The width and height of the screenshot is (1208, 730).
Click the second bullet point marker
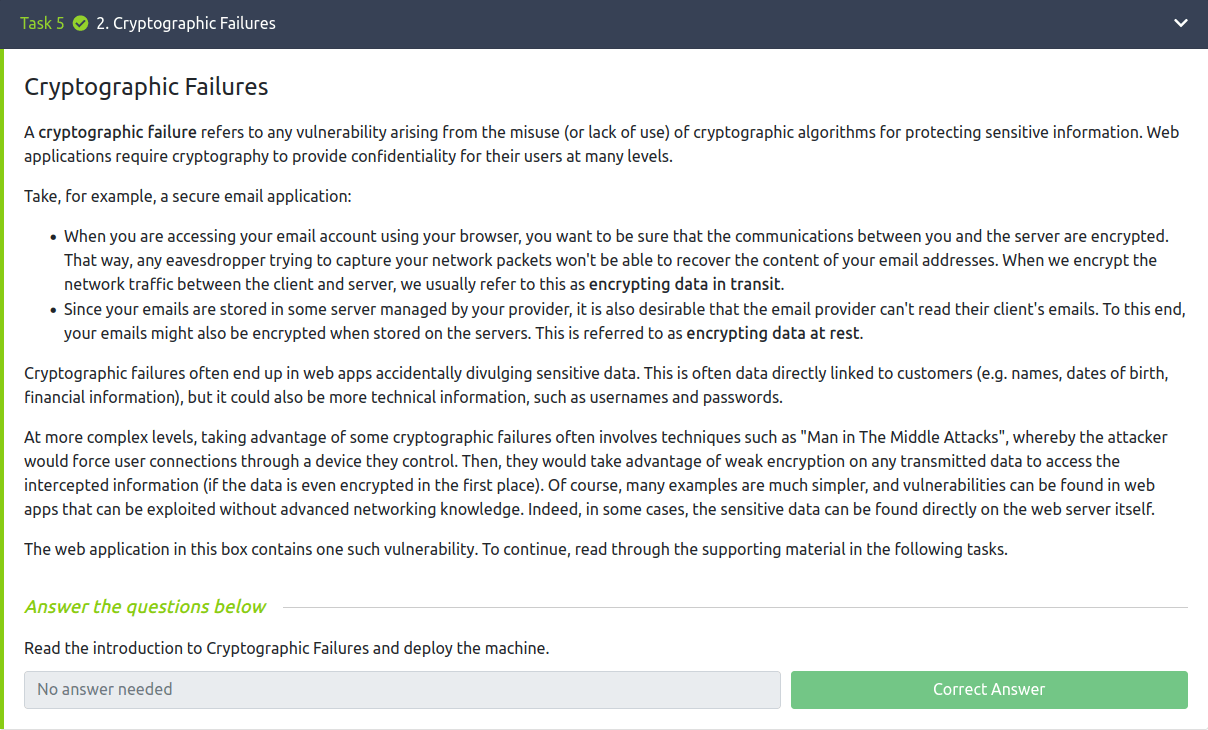(x=53, y=310)
